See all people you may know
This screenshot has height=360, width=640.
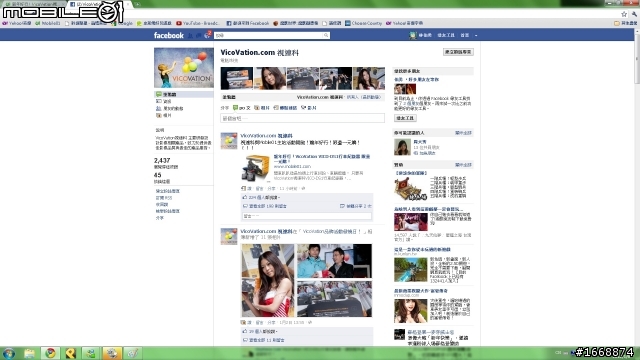(x=463, y=133)
